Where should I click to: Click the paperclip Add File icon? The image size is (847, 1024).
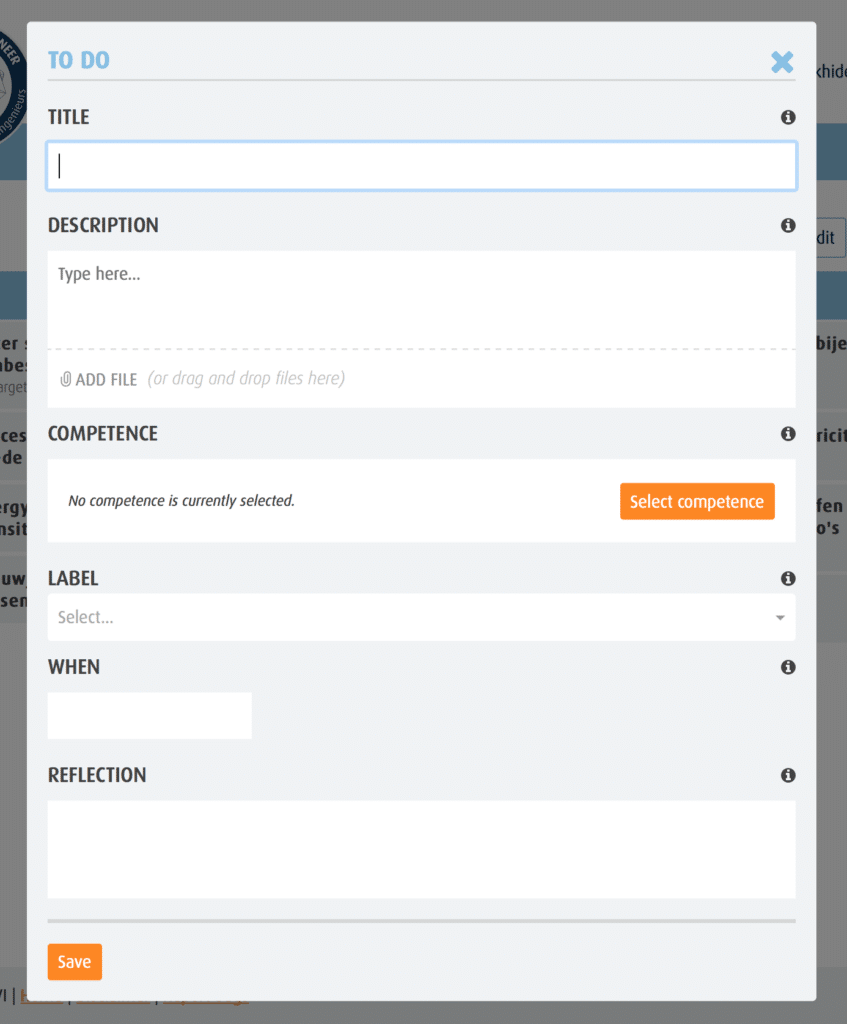[x=65, y=379]
